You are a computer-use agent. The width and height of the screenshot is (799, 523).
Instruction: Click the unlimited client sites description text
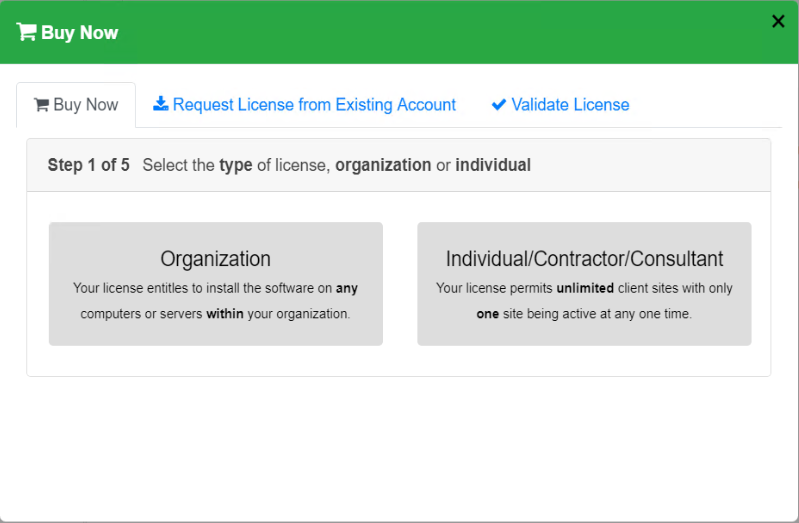584,301
